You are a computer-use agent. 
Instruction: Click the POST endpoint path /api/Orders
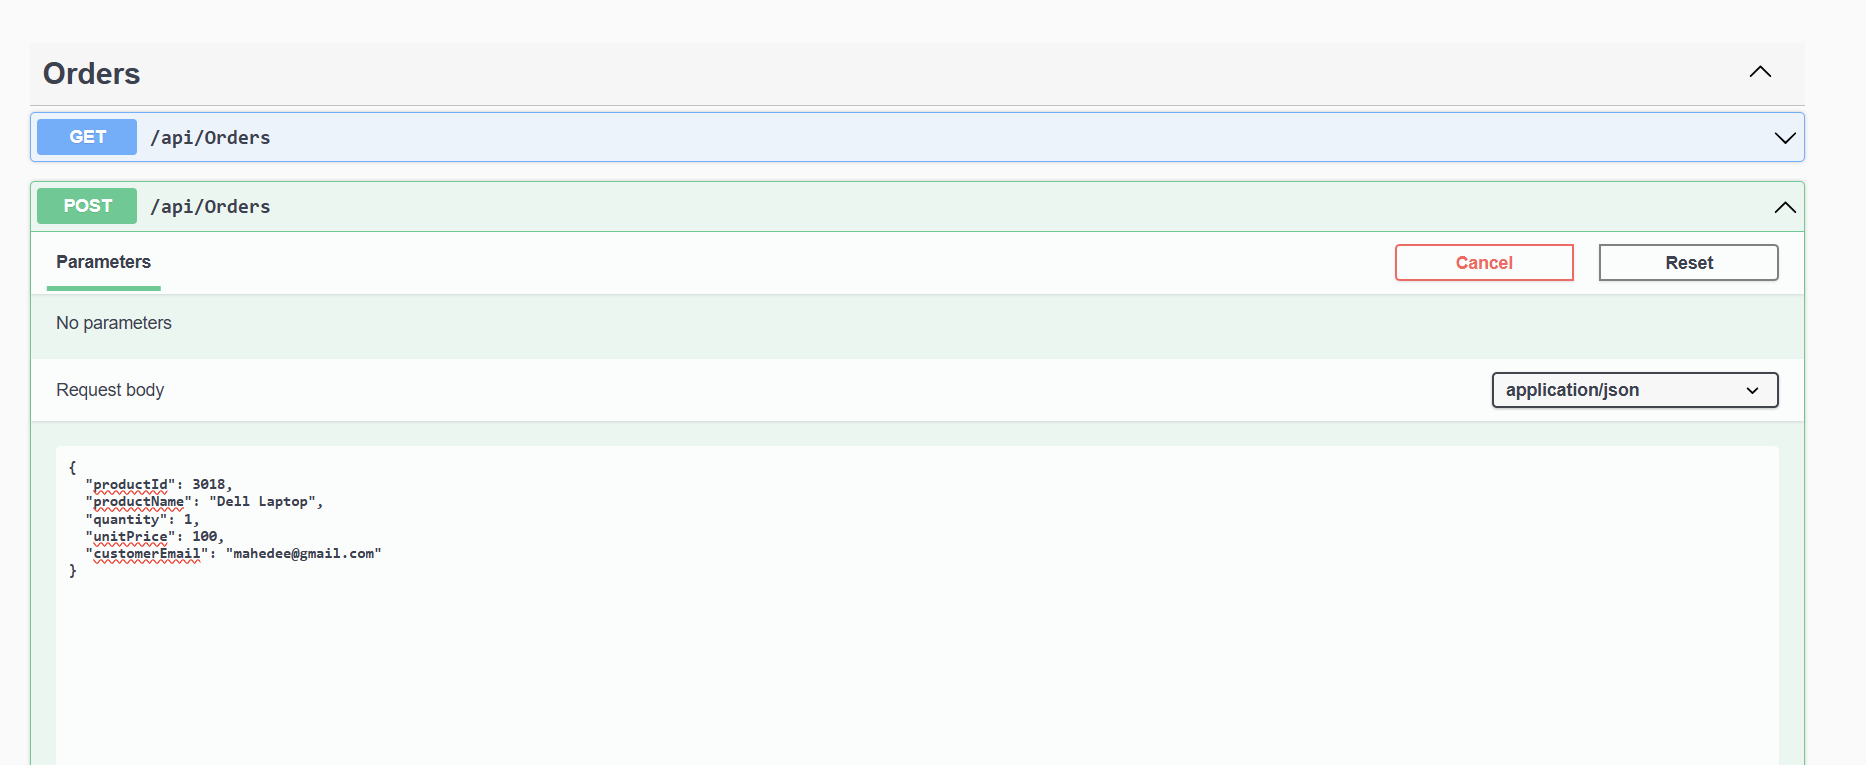(210, 207)
